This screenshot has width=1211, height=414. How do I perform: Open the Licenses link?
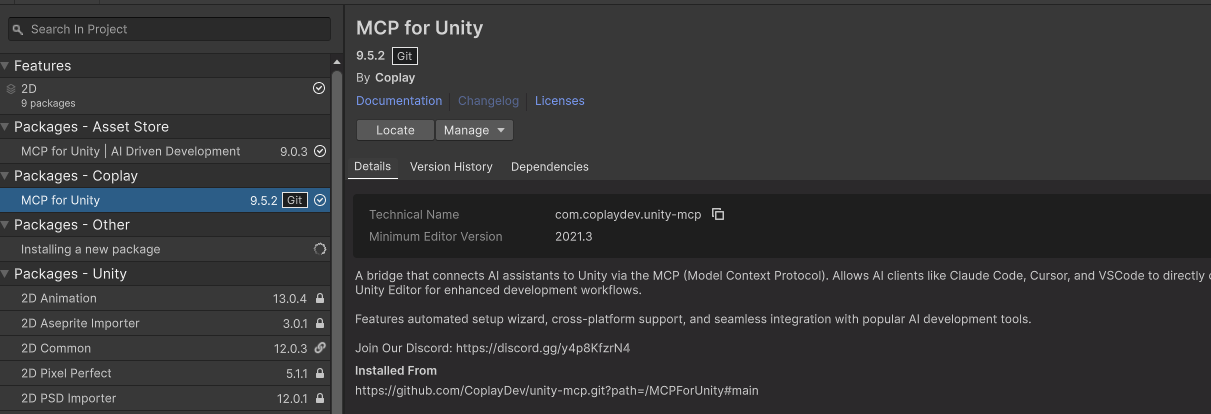tap(560, 101)
